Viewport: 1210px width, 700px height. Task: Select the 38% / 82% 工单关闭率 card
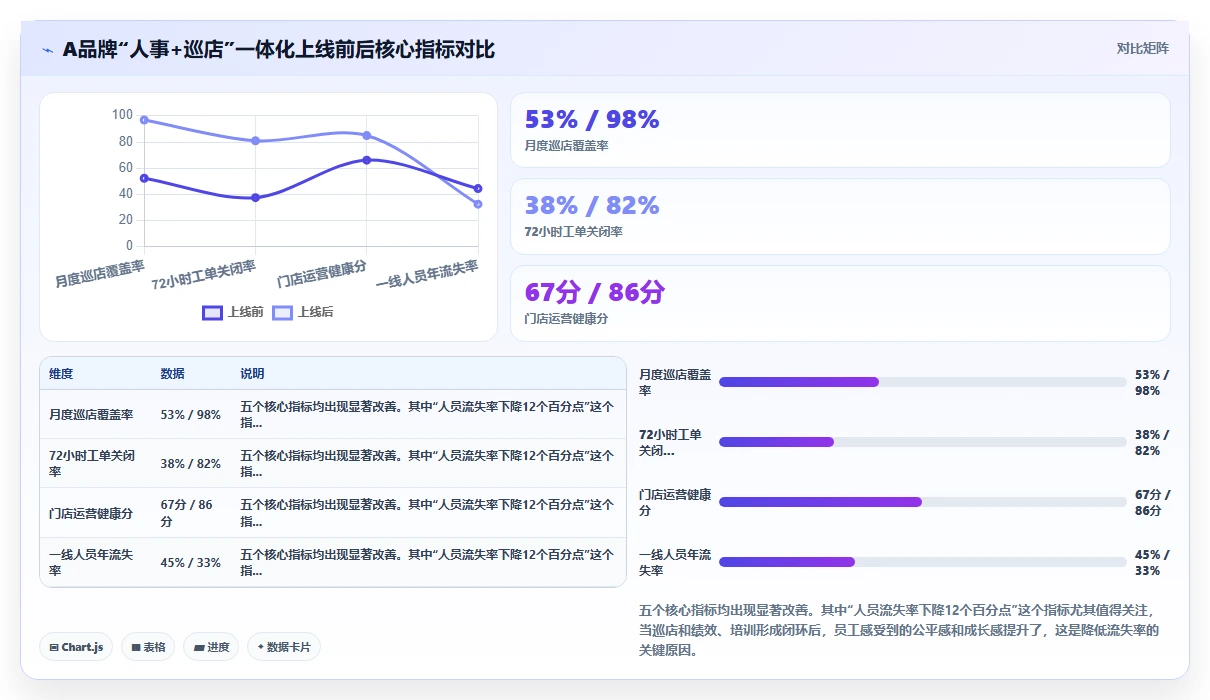click(x=840, y=216)
